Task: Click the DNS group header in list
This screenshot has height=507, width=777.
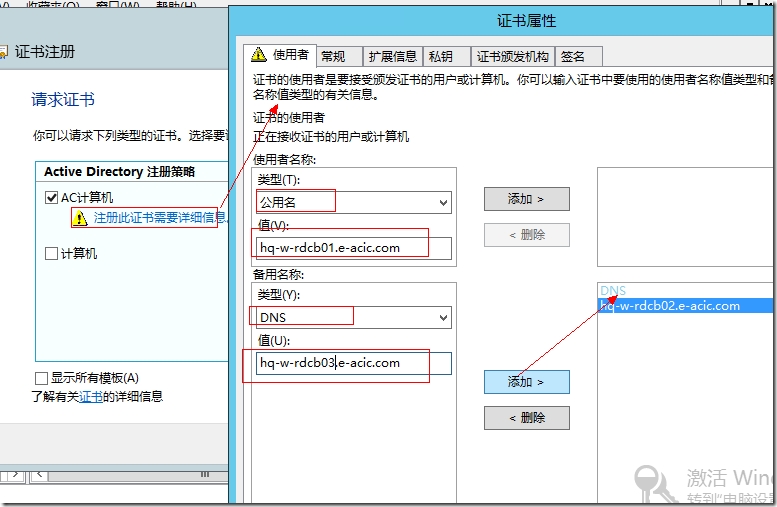Action: [x=613, y=290]
